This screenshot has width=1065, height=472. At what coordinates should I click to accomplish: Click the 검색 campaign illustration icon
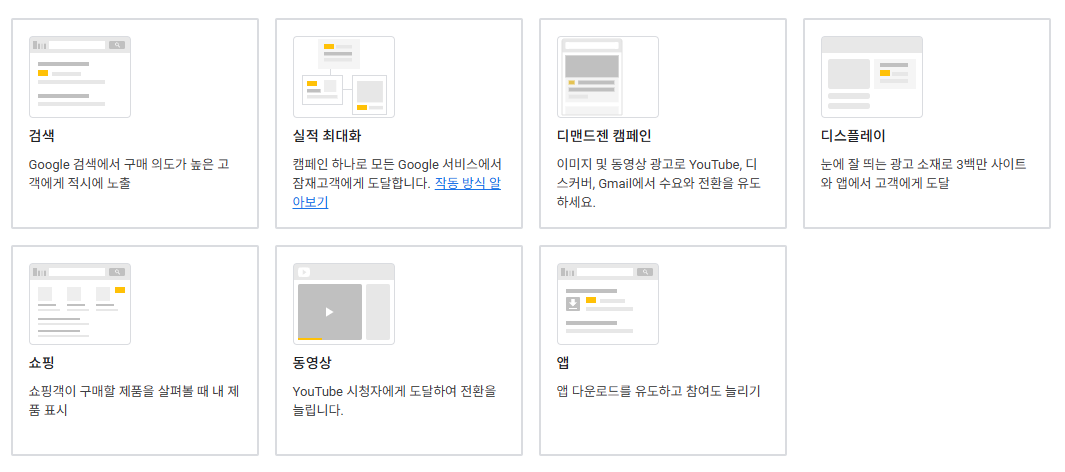pyautogui.click(x=80, y=77)
